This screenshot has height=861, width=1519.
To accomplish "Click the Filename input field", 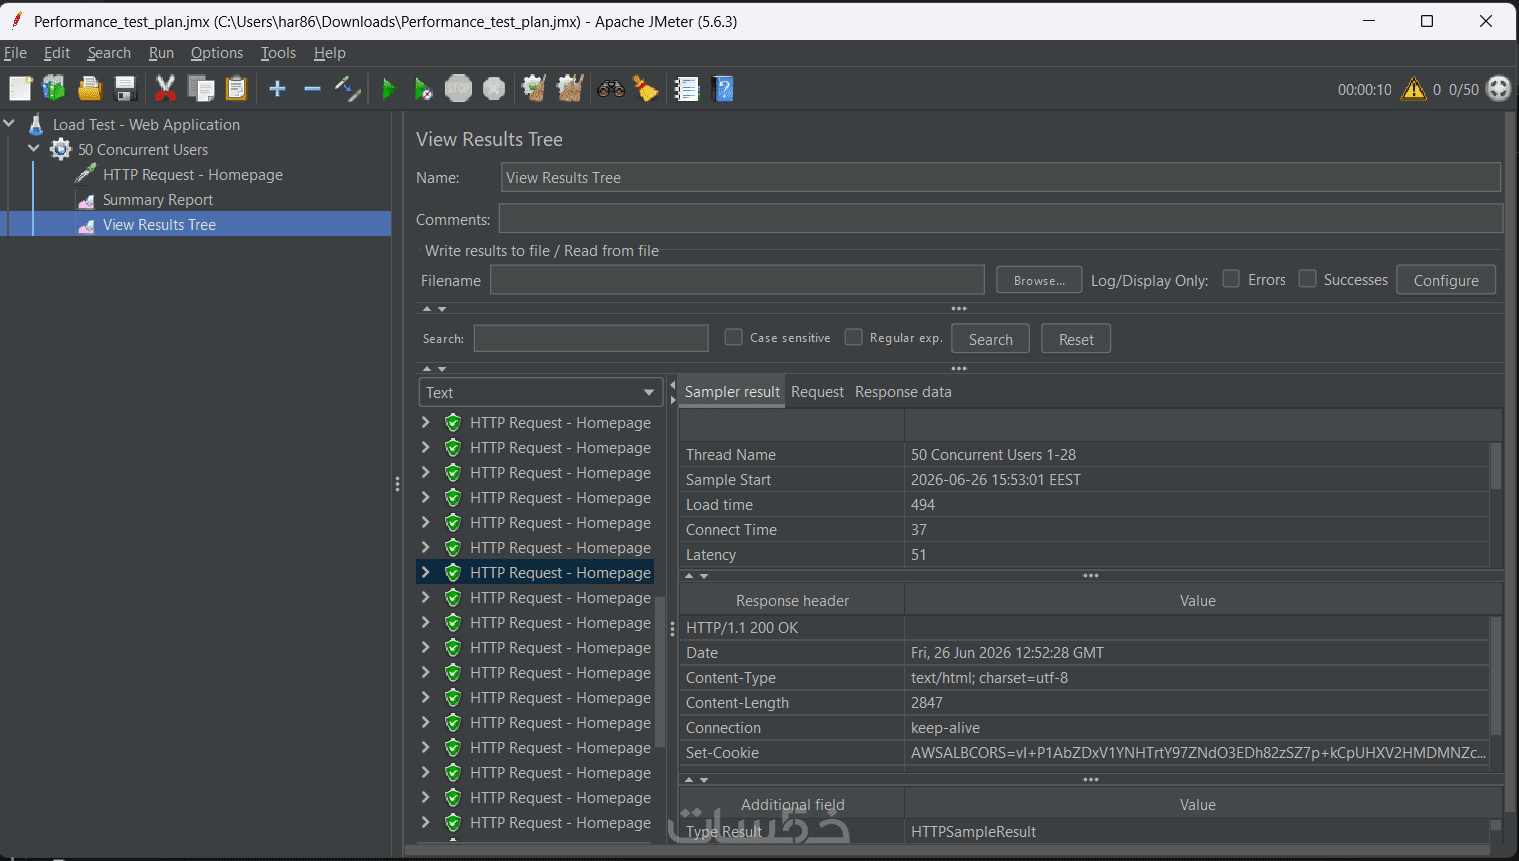I will tap(737, 280).
